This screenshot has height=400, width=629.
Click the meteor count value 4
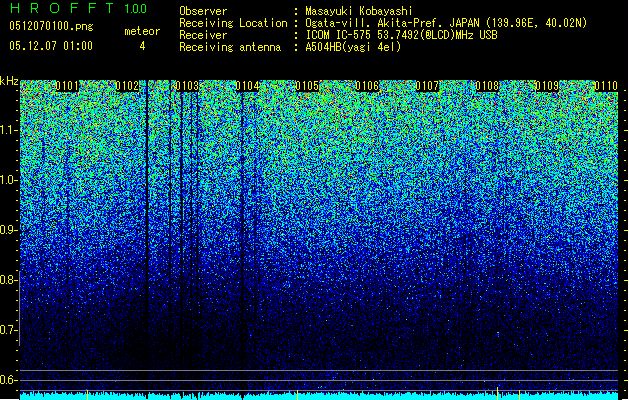tap(142, 46)
